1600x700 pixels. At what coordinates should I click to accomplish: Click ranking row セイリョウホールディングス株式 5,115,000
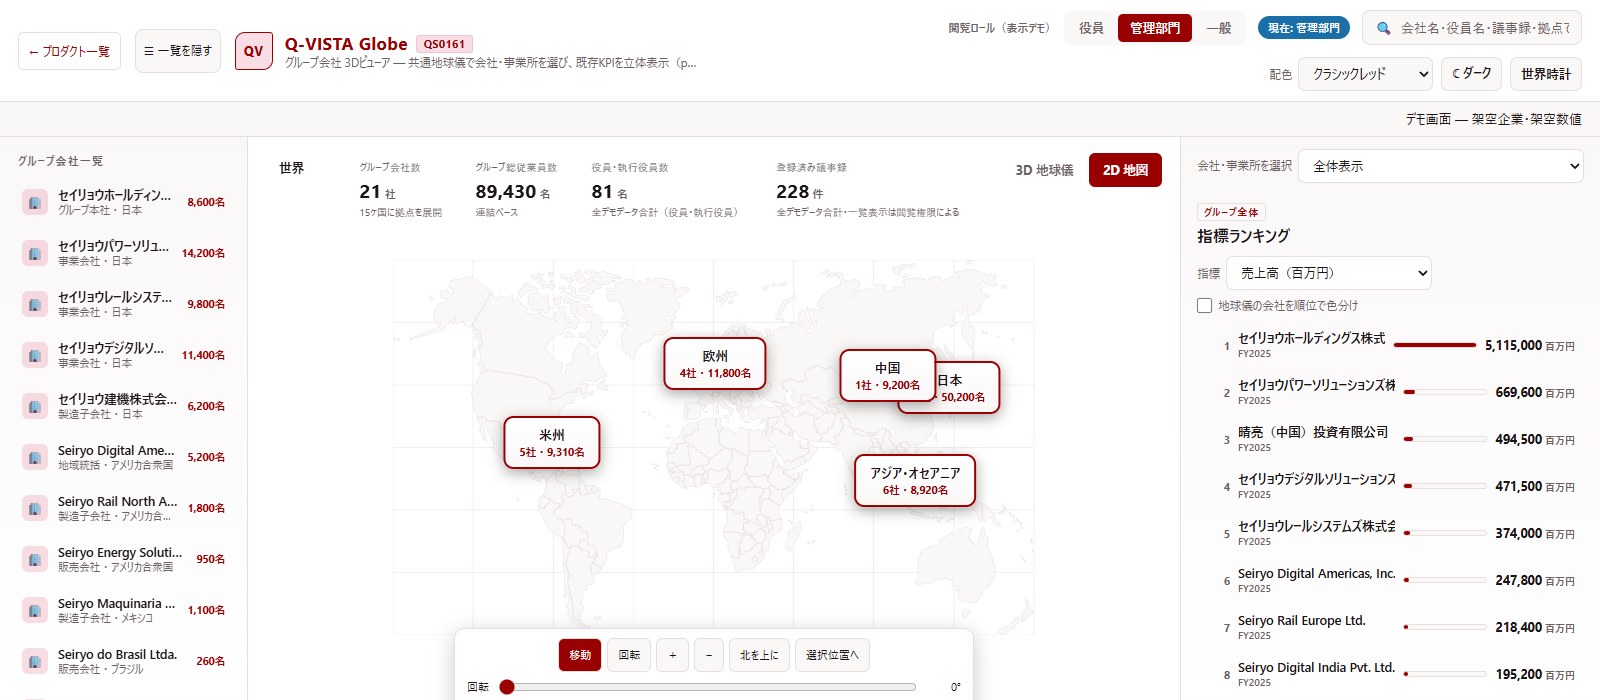click(1398, 346)
